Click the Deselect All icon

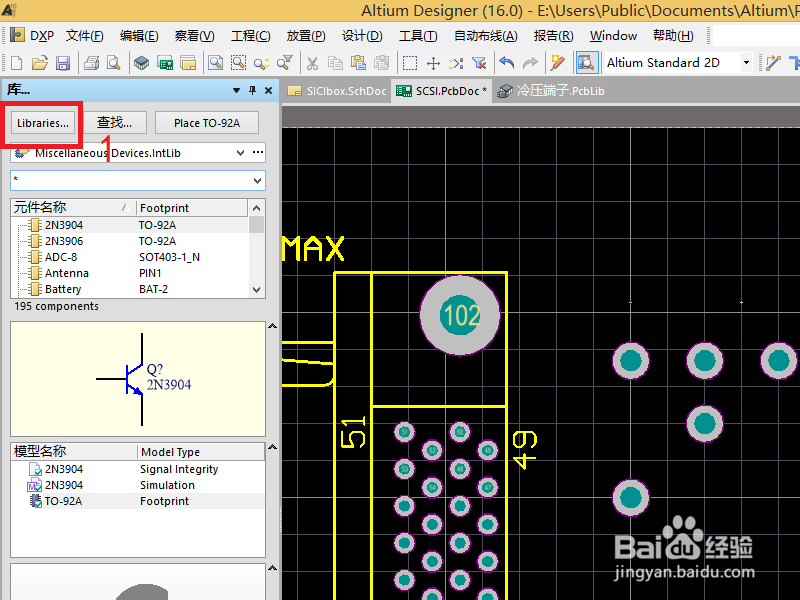(x=456, y=63)
